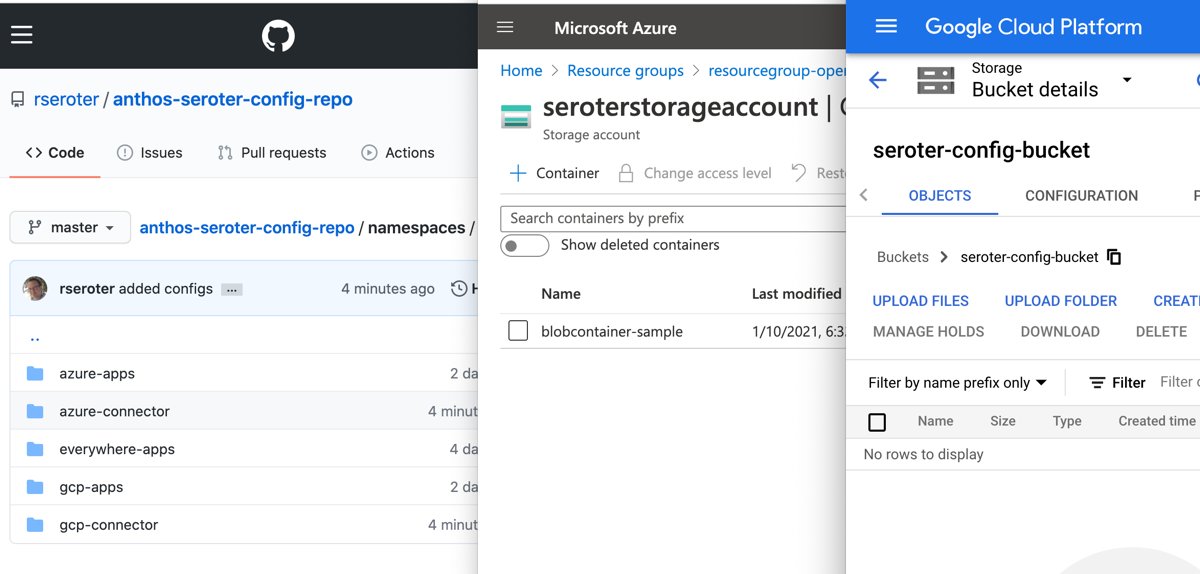This screenshot has width=1200, height=574.
Task: Open commit history clock icon
Action: point(459,289)
